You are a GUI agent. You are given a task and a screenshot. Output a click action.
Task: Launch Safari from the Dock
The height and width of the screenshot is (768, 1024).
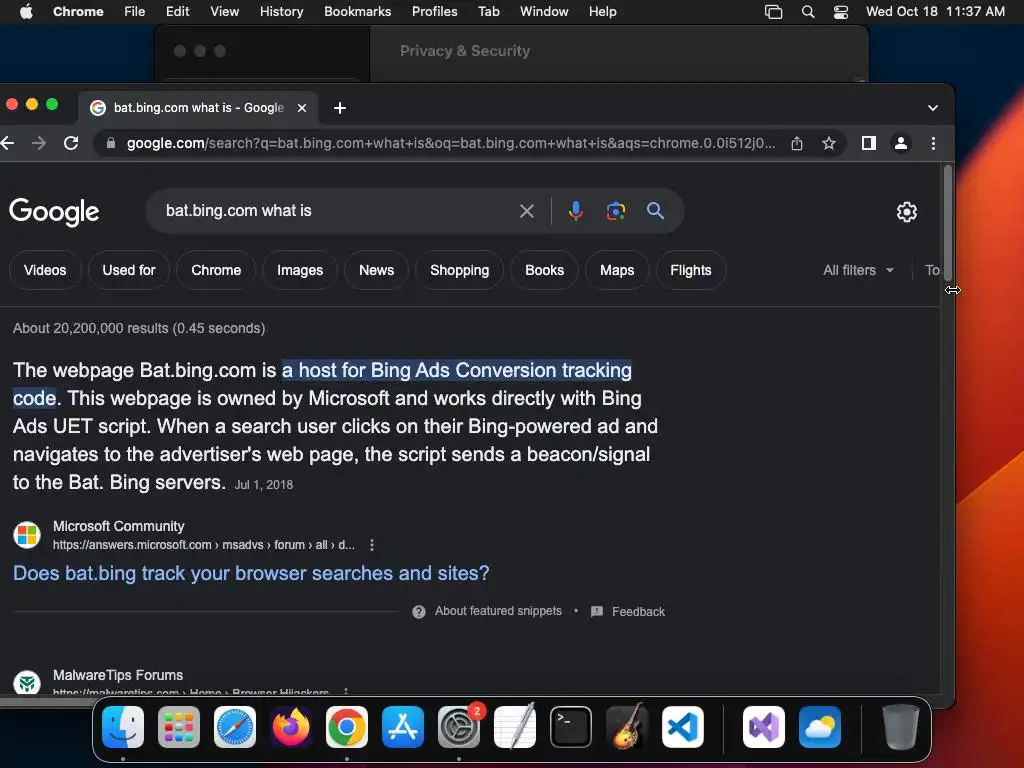[x=235, y=727]
